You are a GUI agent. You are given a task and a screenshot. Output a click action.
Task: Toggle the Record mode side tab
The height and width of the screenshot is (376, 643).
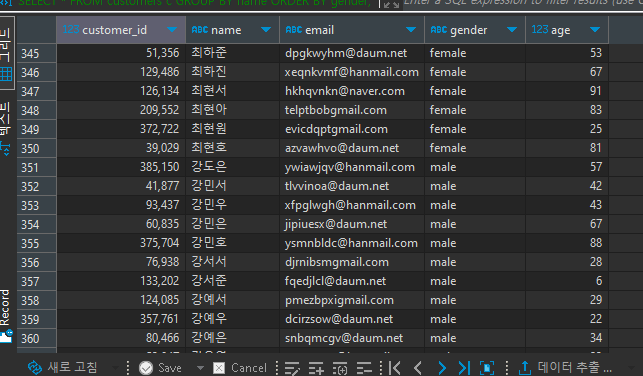tap(5, 315)
